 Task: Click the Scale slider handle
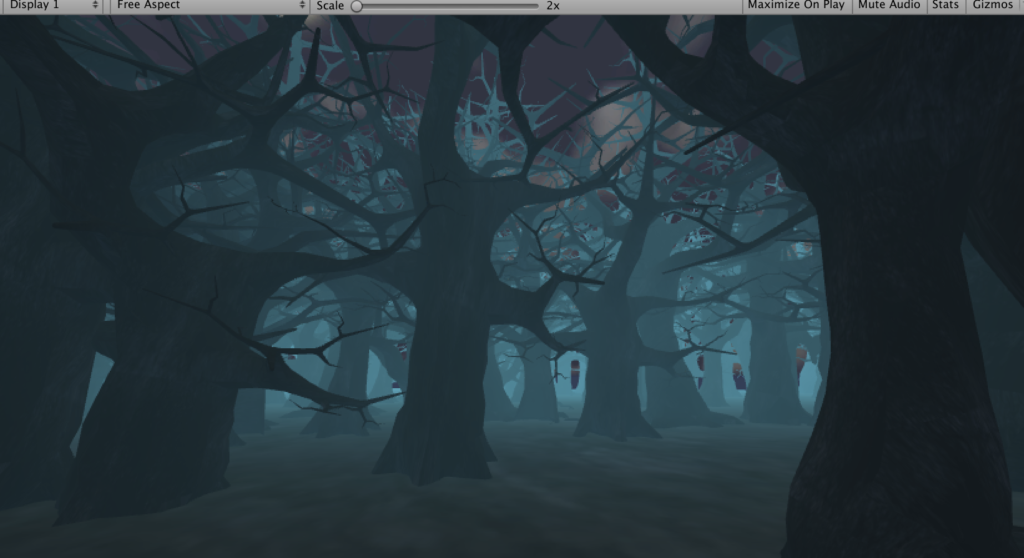(x=357, y=6)
